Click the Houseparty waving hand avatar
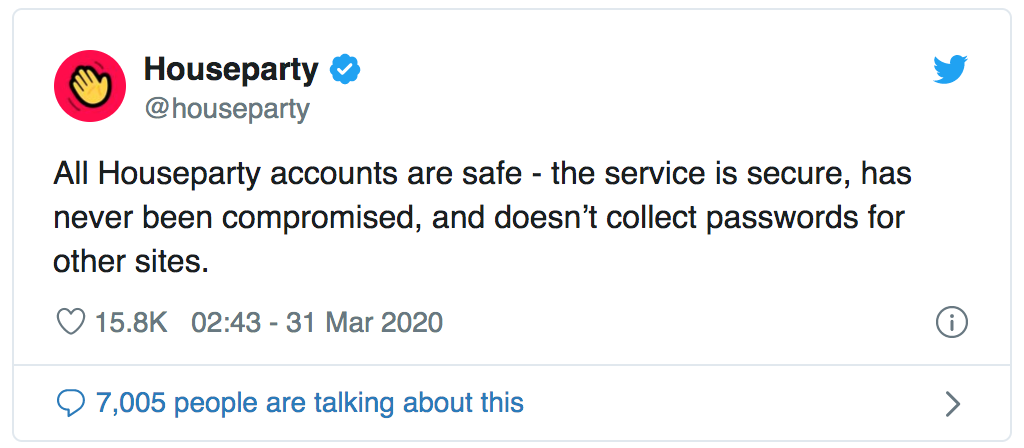1024x448 pixels. tap(89, 86)
